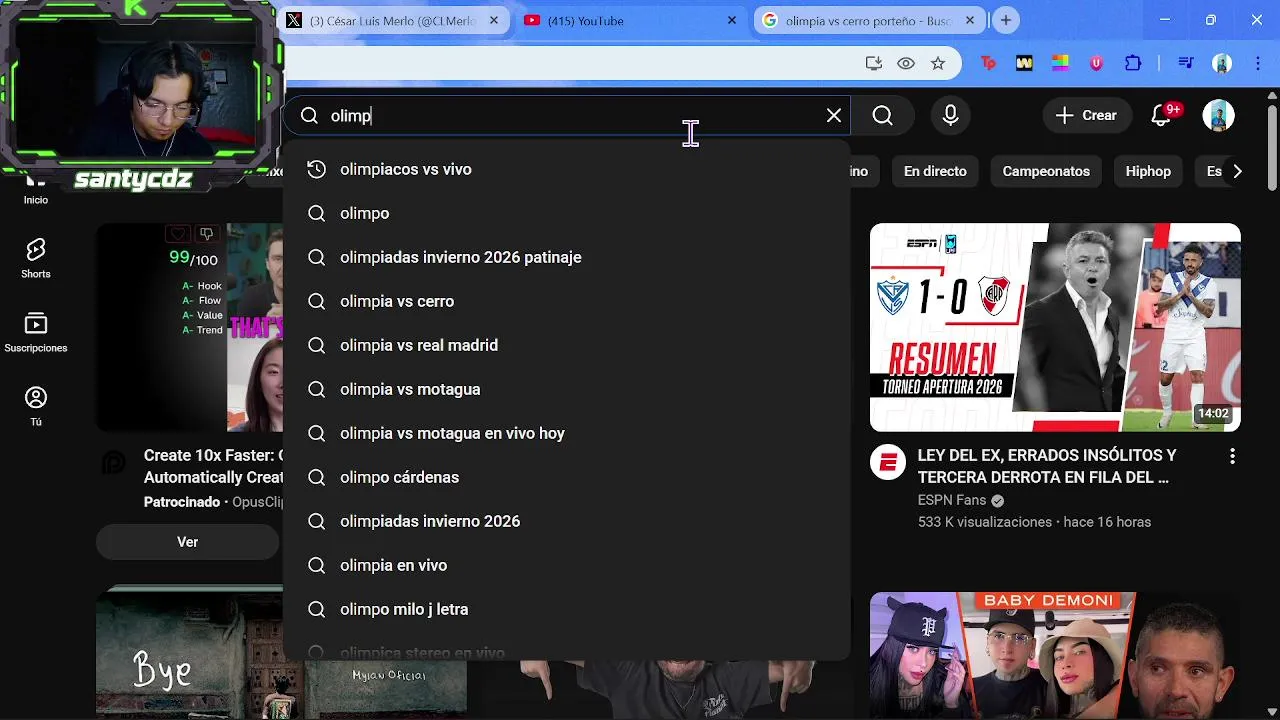Select suggestion "olimpiadas invierno 2026 patinaje"

tap(566, 257)
